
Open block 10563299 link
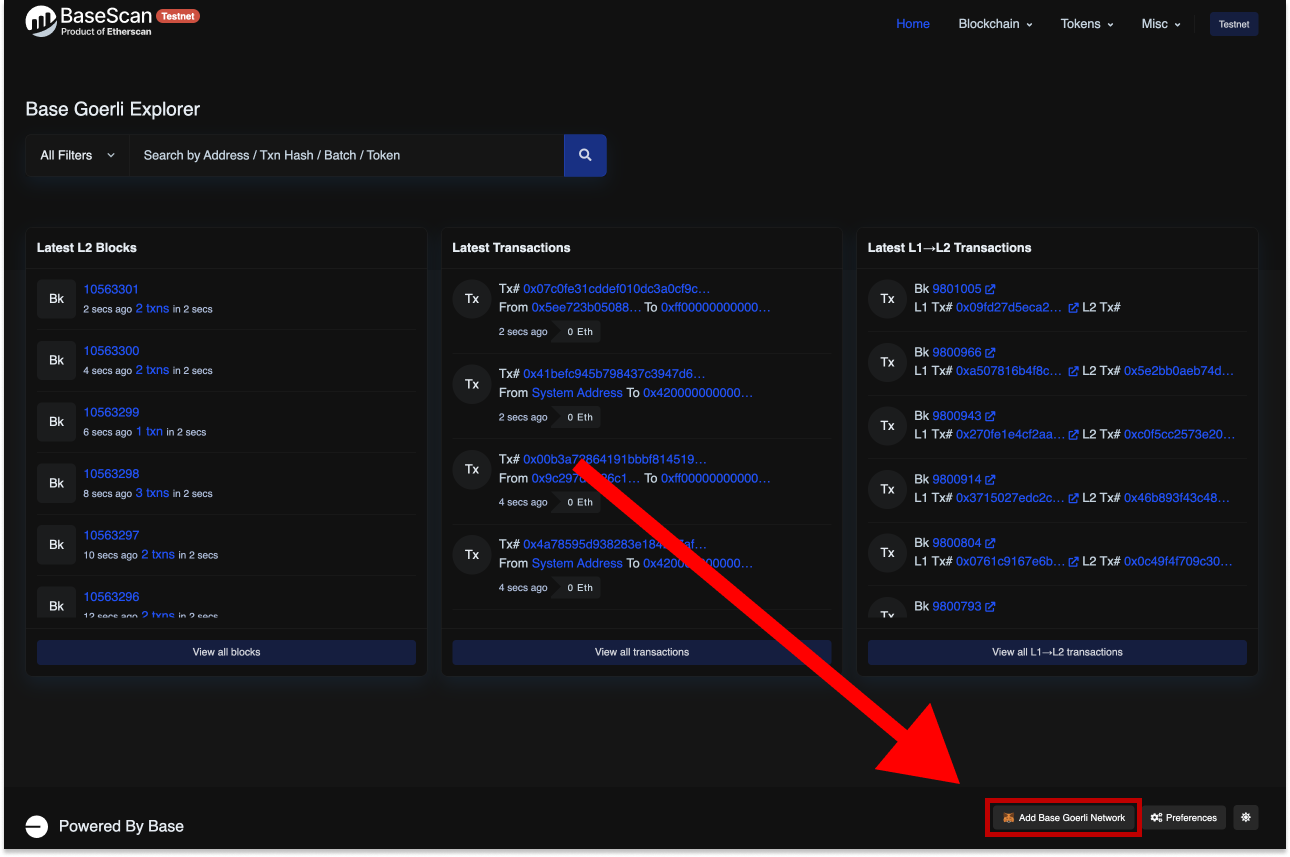tap(111, 412)
